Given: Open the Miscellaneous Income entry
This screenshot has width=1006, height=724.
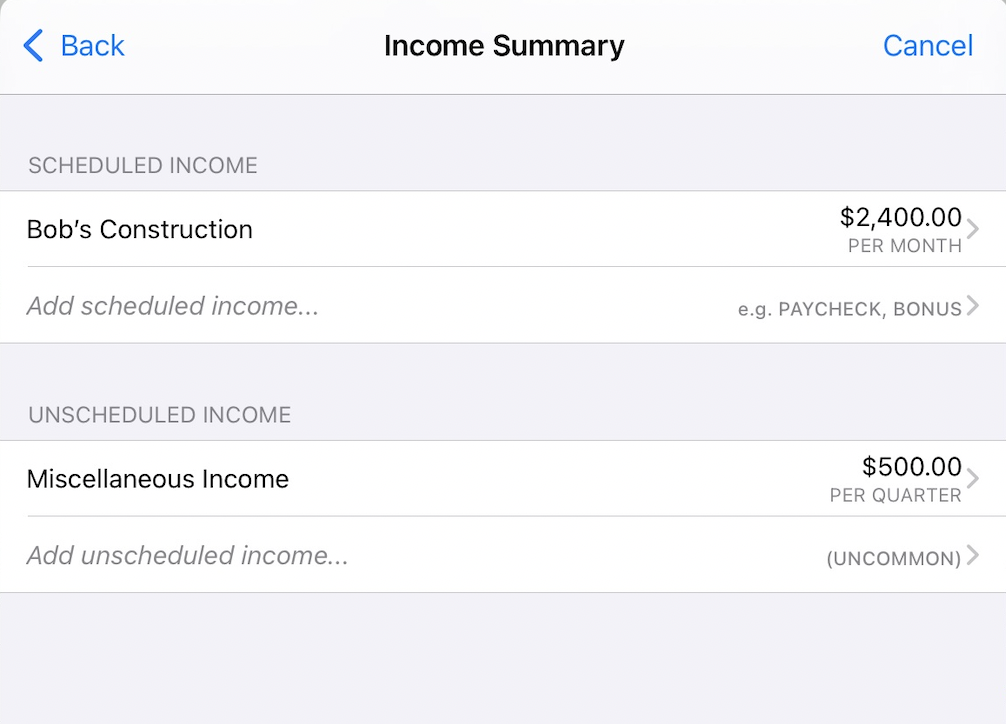Looking at the screenshot, I should [158, 479].
